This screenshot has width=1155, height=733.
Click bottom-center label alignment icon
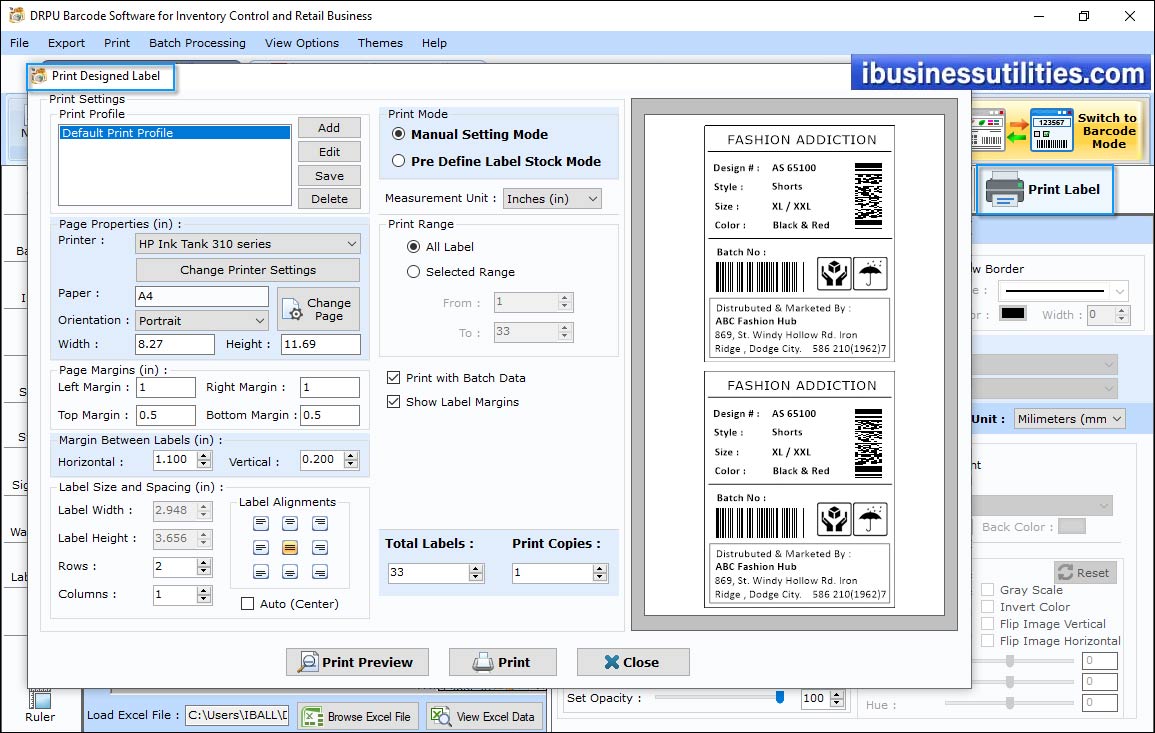coord(290,572)
